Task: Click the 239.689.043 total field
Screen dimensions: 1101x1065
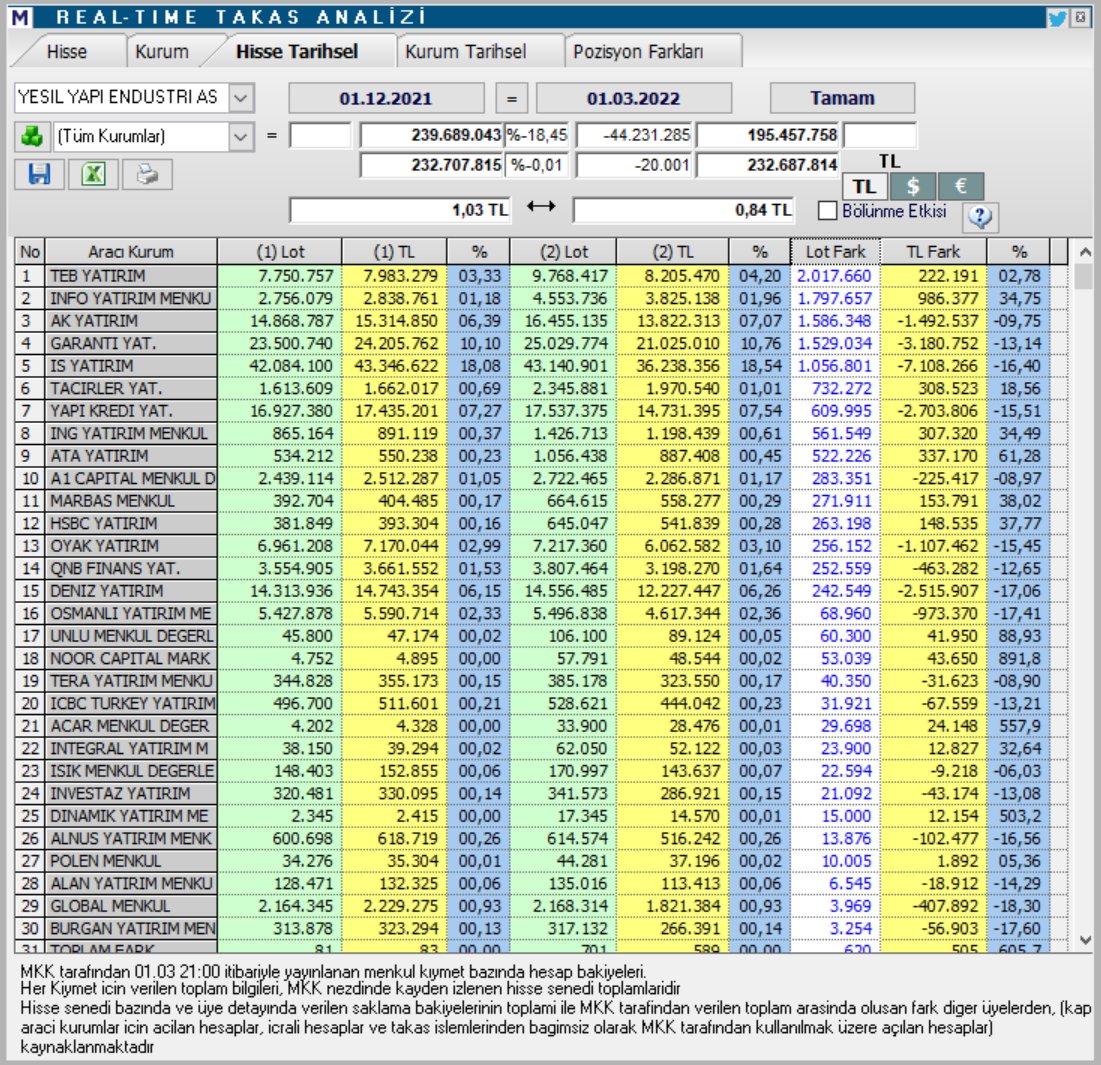Action: (x=432, y=135)
